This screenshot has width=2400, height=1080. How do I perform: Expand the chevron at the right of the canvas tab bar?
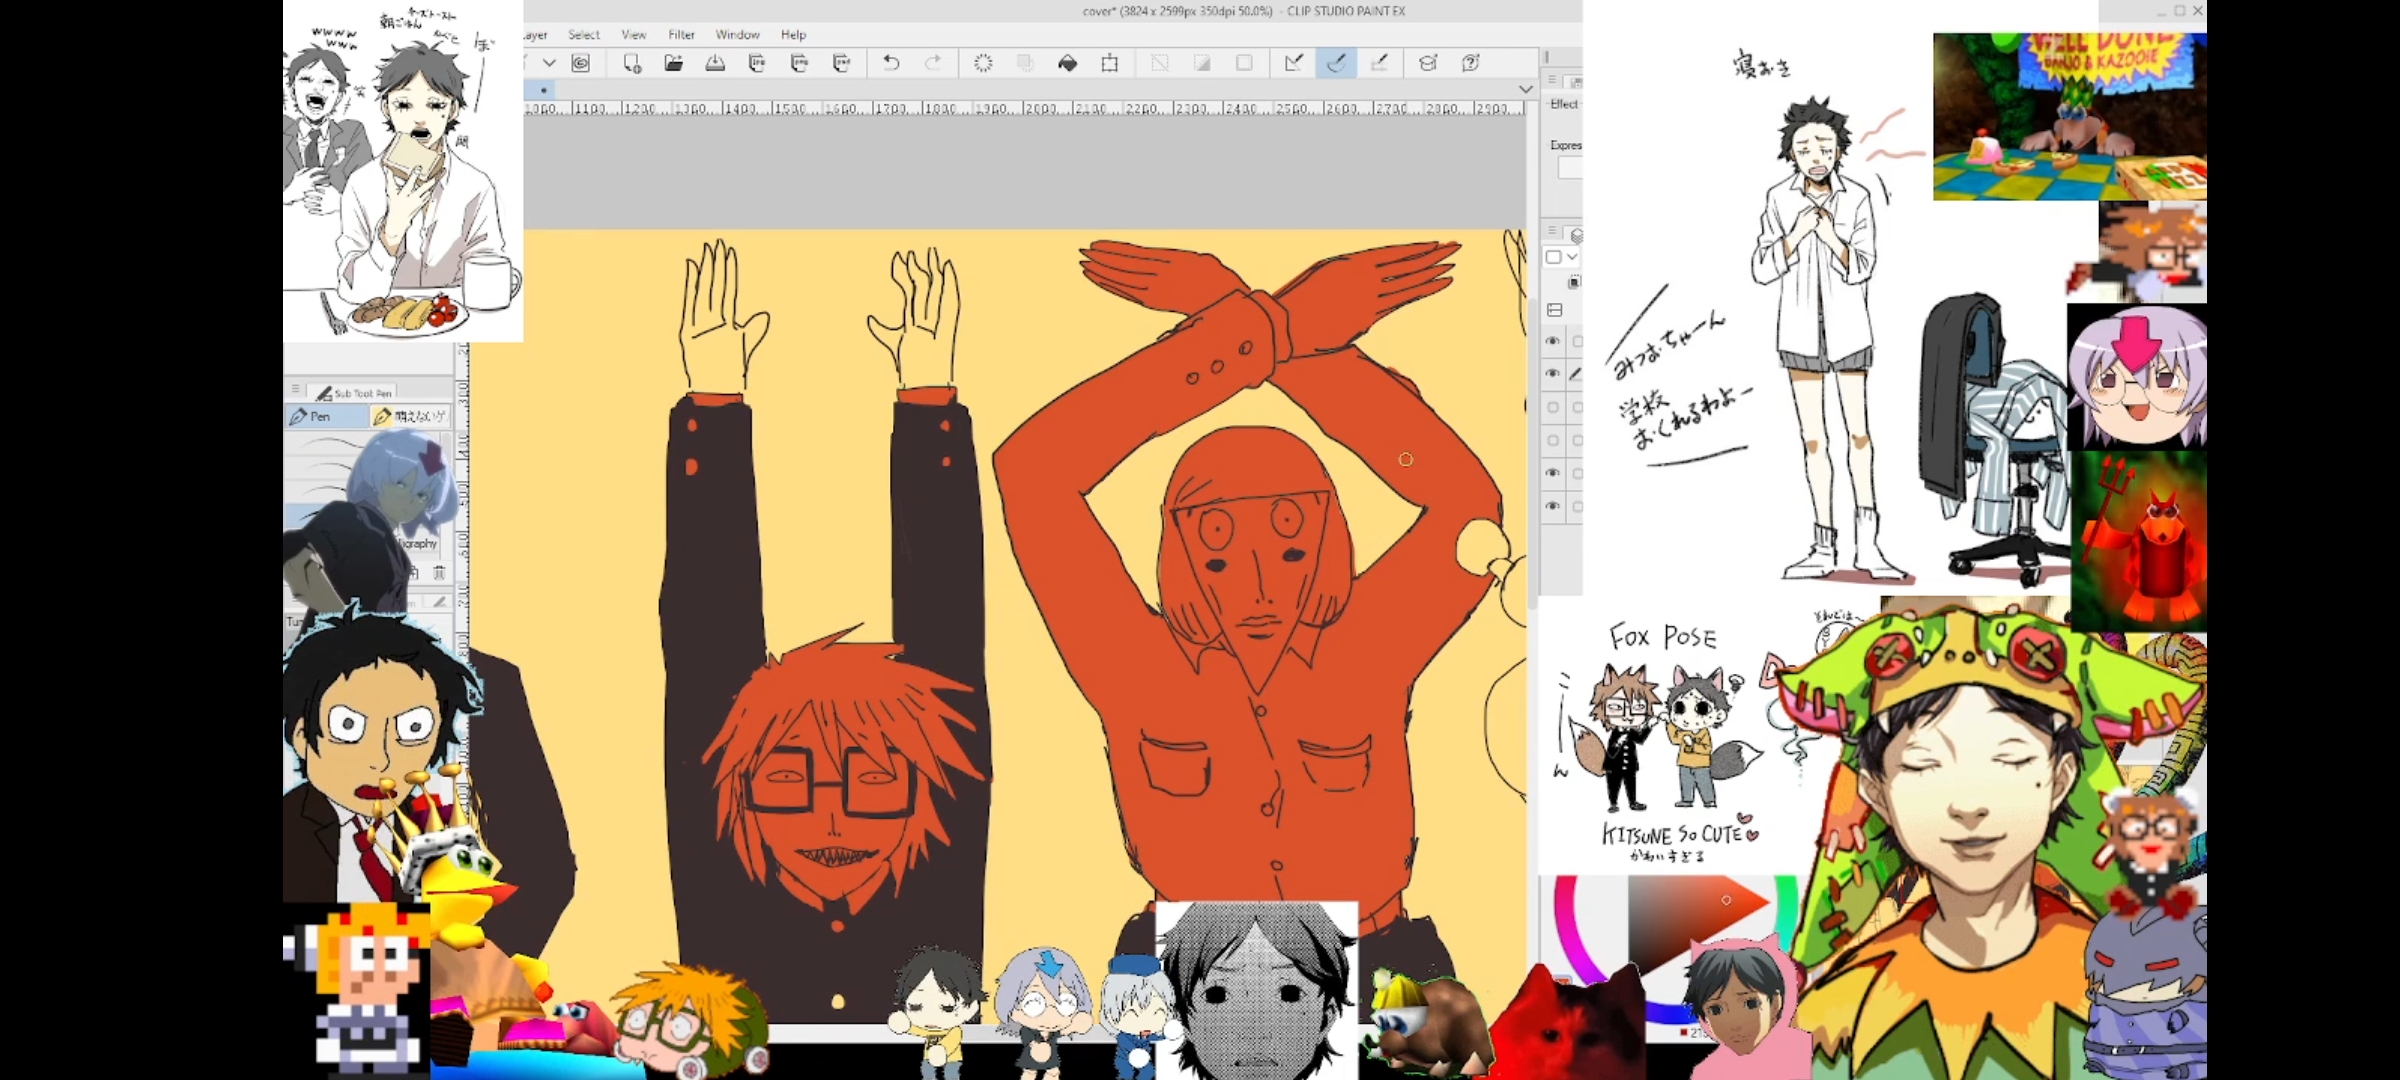coord(1525,89)
